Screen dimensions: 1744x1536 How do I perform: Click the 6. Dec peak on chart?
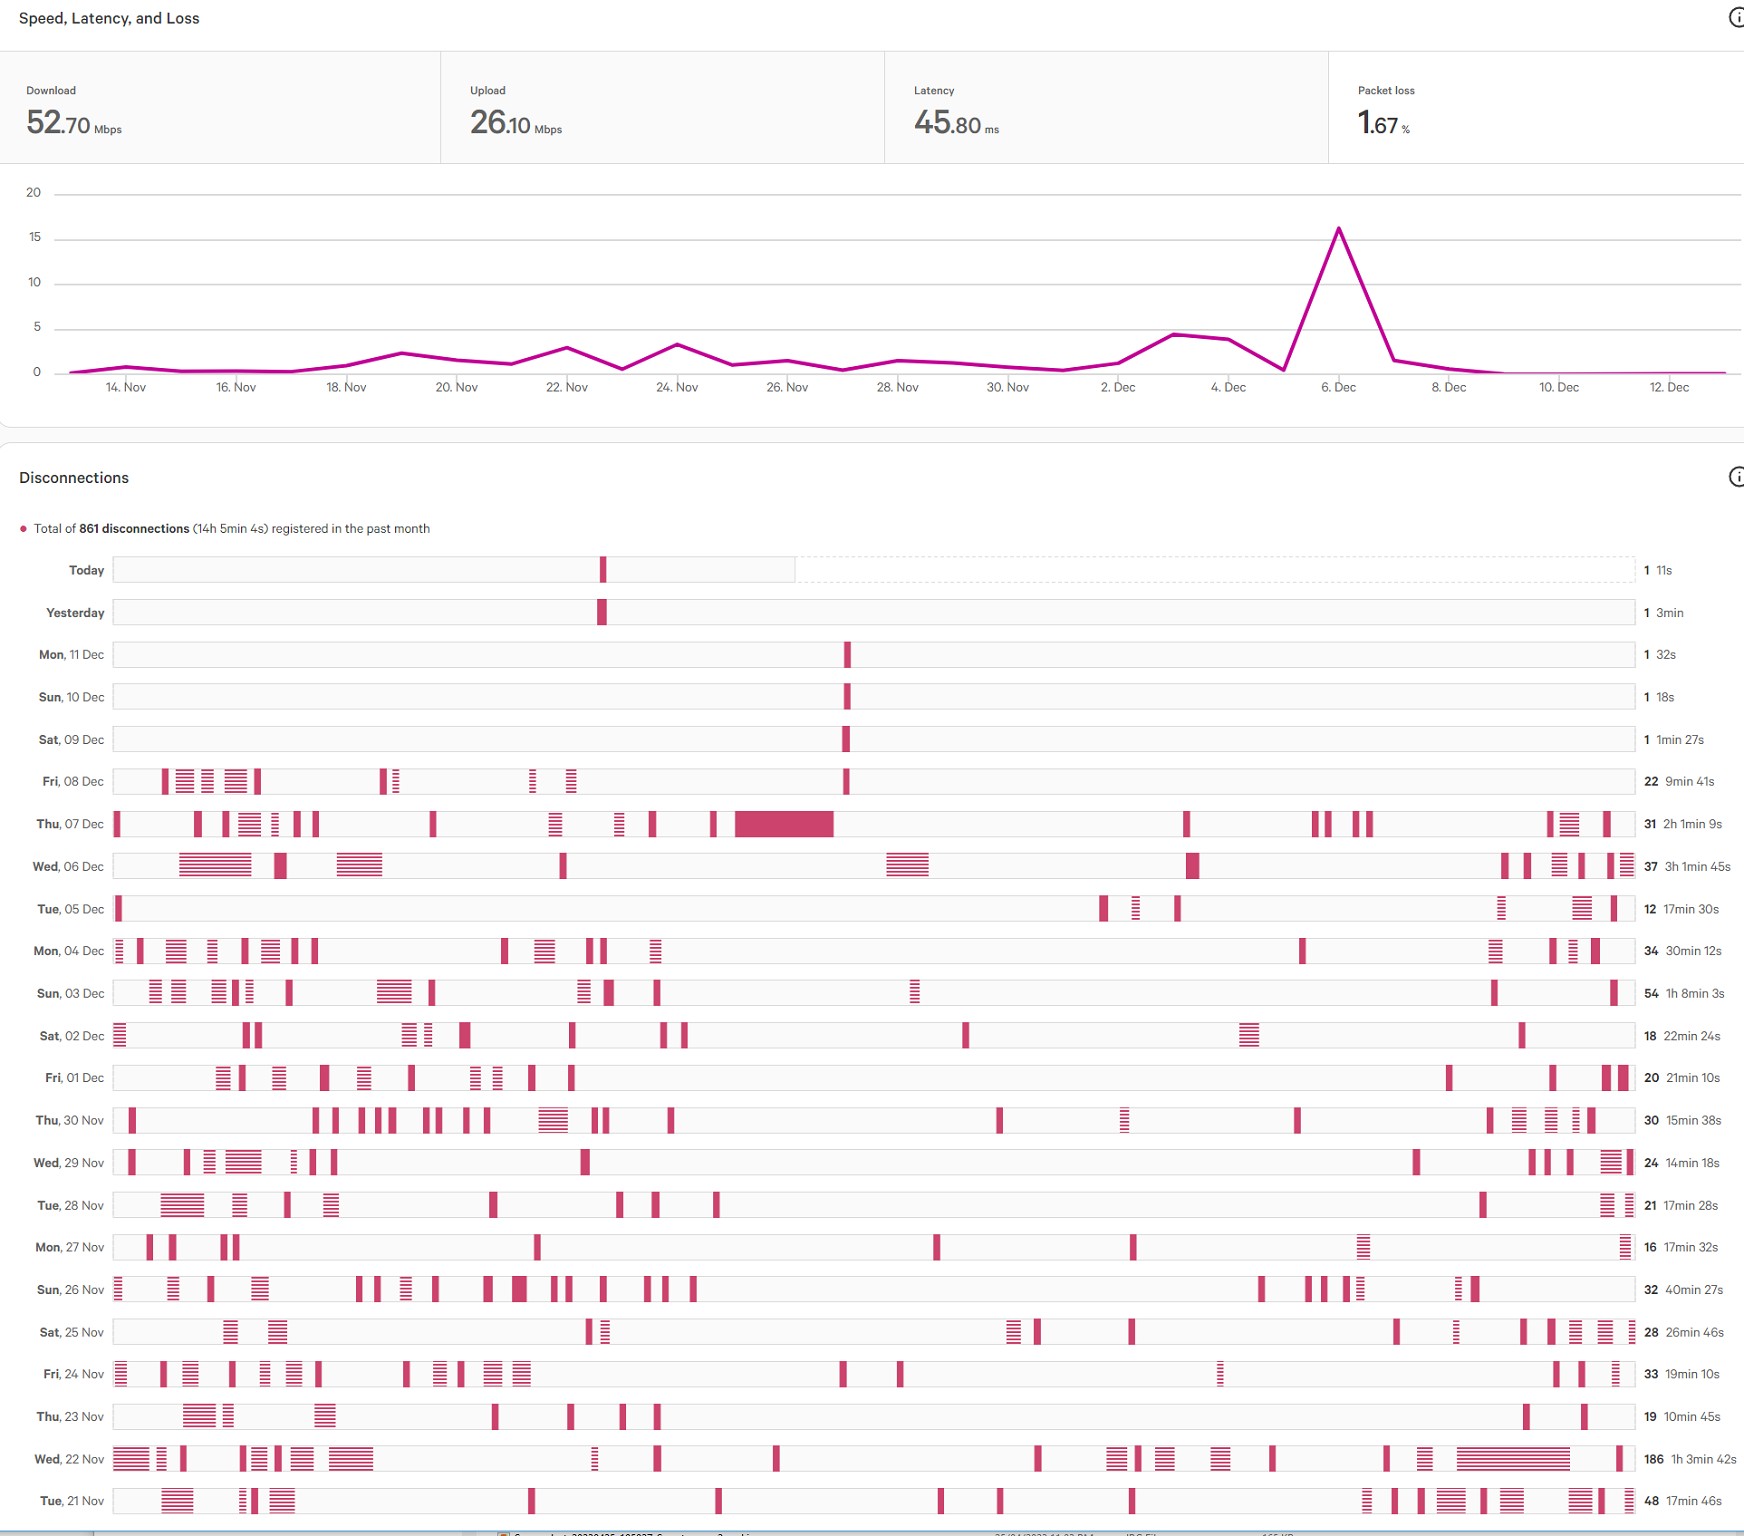[x=1338, y=229]
